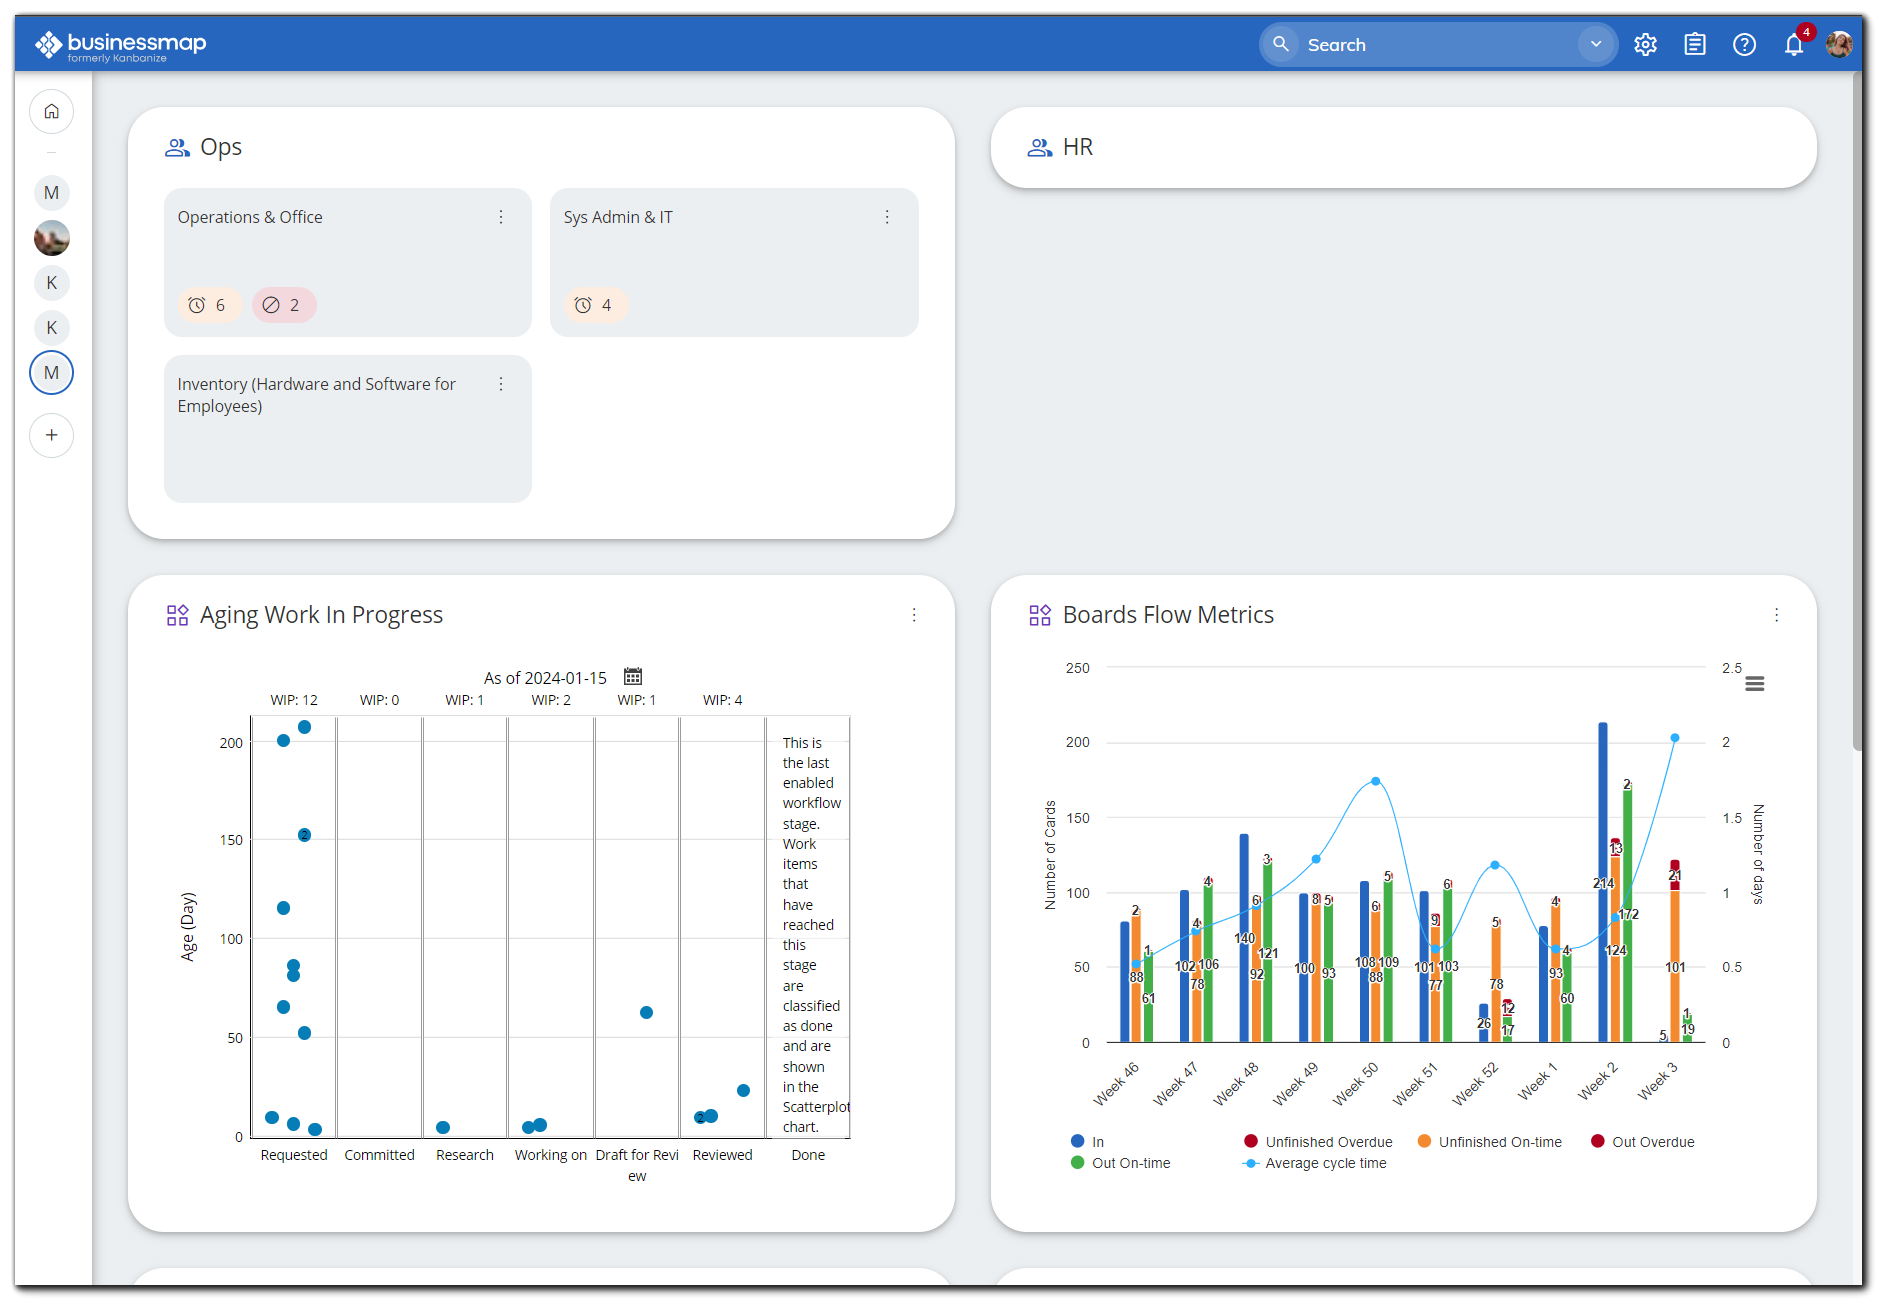This screenshot has width=1889, height=1312.
Task: Open the search scope dropdown arrow
Action: [1594, 44]
